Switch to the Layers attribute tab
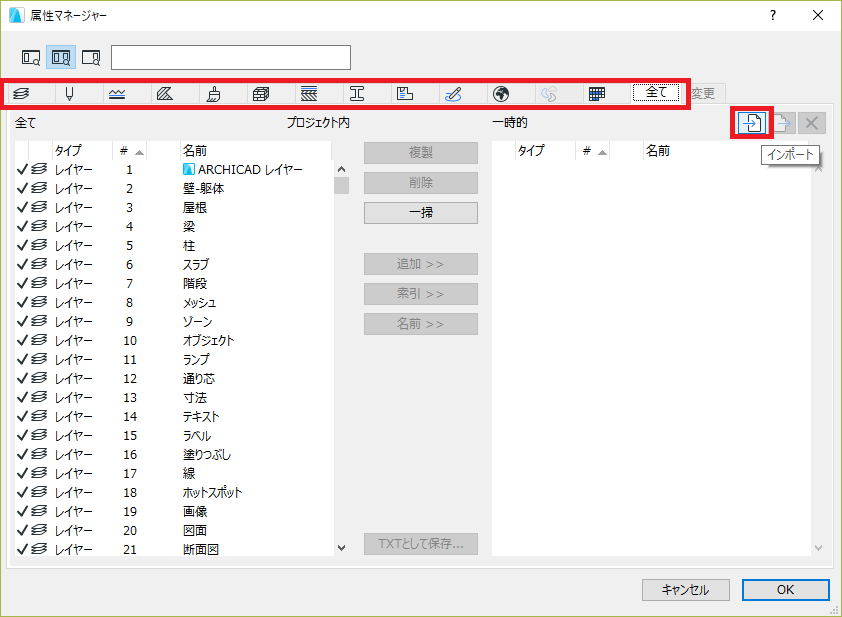Viewport: 842px width, 617px height. click(21, 94)
